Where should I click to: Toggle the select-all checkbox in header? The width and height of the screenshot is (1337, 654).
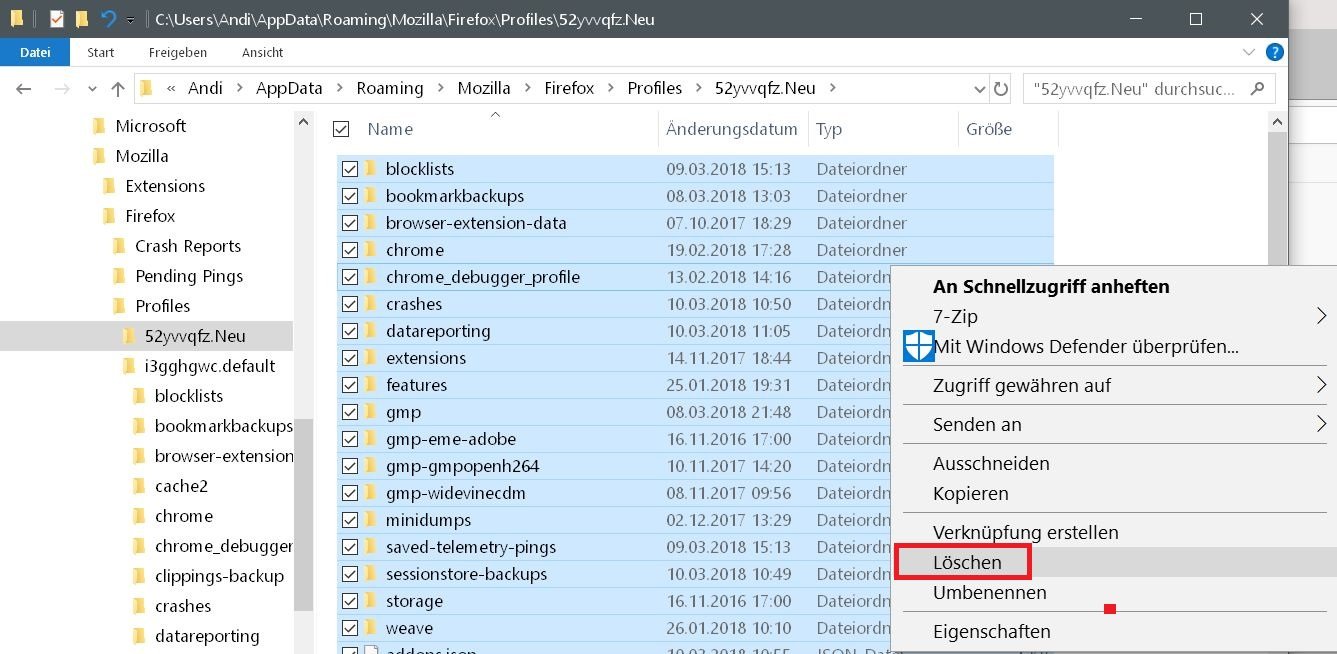tap(341, 129)
